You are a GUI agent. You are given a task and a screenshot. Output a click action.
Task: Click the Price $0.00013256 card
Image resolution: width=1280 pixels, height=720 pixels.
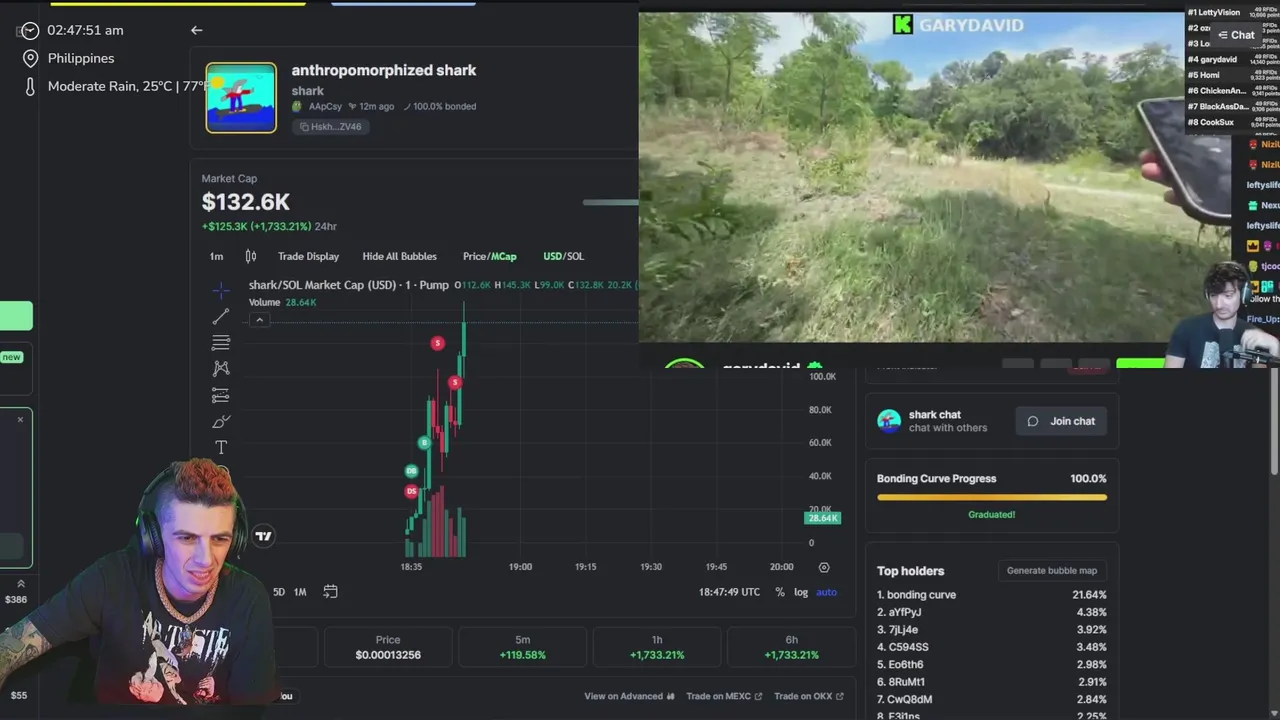pyautogui.click(x=388, y=647)
